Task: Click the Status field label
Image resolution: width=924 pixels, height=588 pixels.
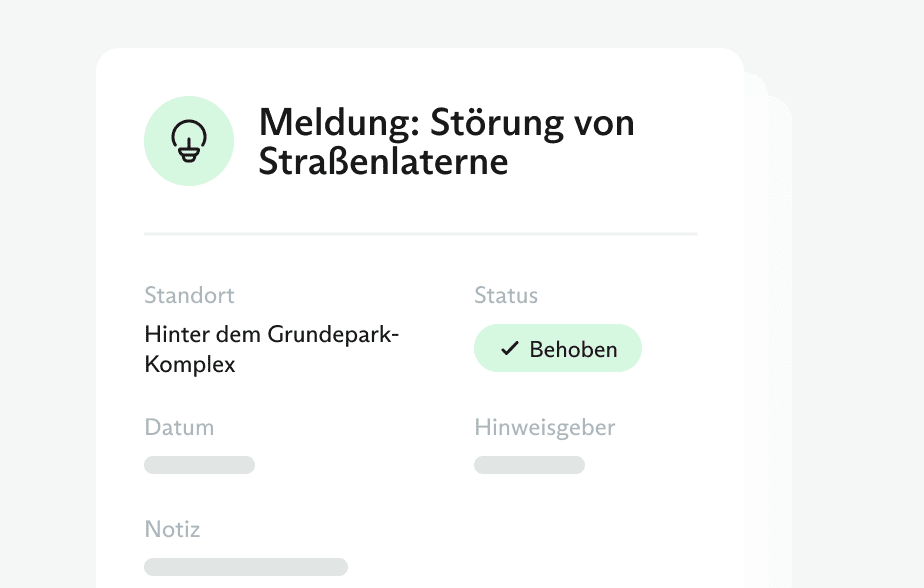Action: (x=506, y=296)
